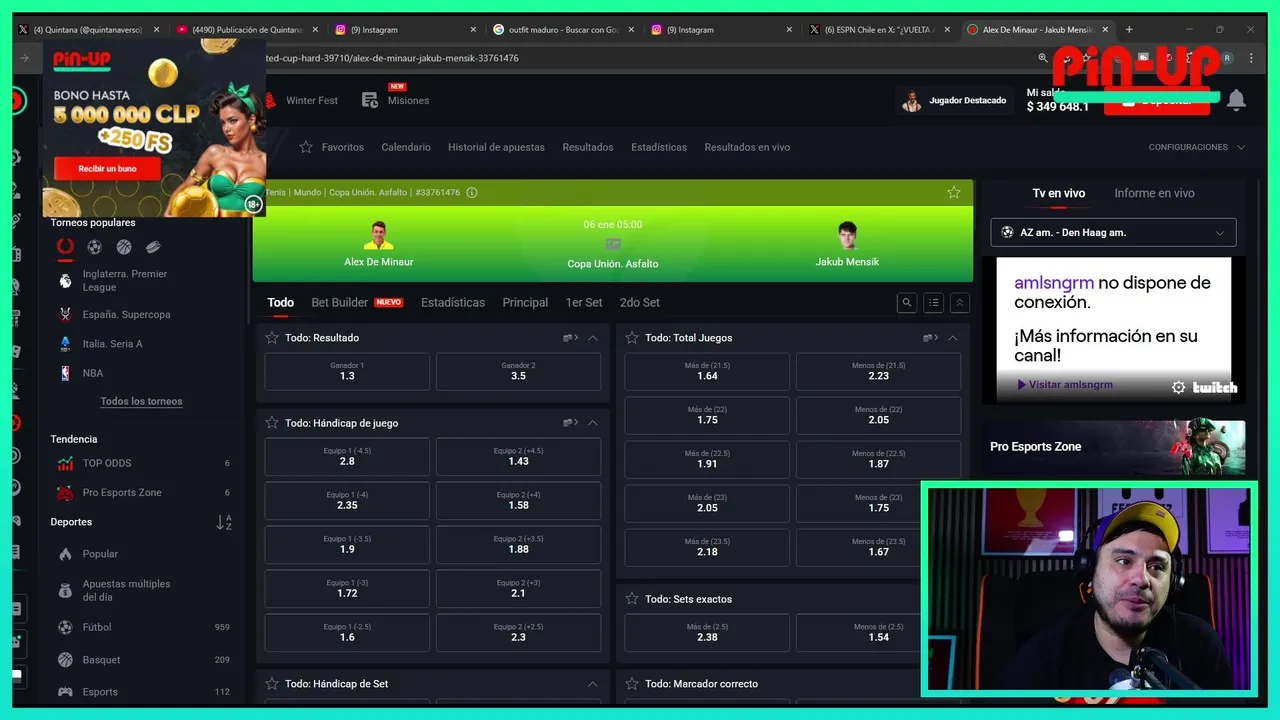This screenshot has width=1280, height=720.
Task: Click the sort A-Z icon next to Deportes
Action: pos(224,522)
